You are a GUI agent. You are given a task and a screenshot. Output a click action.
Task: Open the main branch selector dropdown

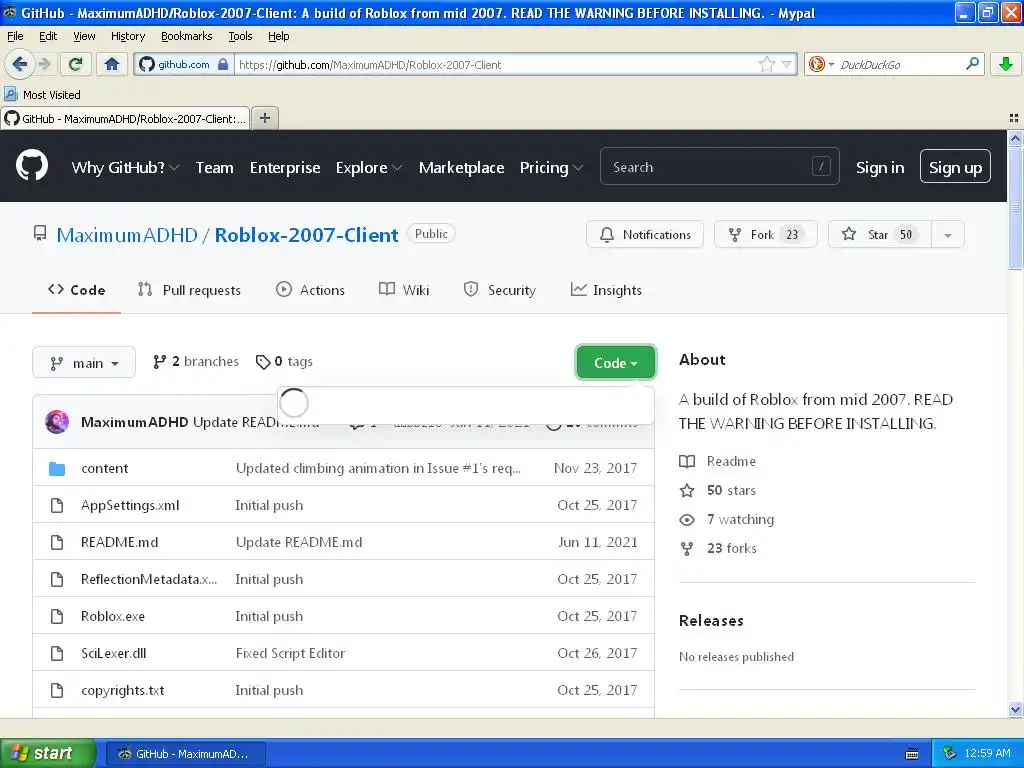[x=84, y=362]
